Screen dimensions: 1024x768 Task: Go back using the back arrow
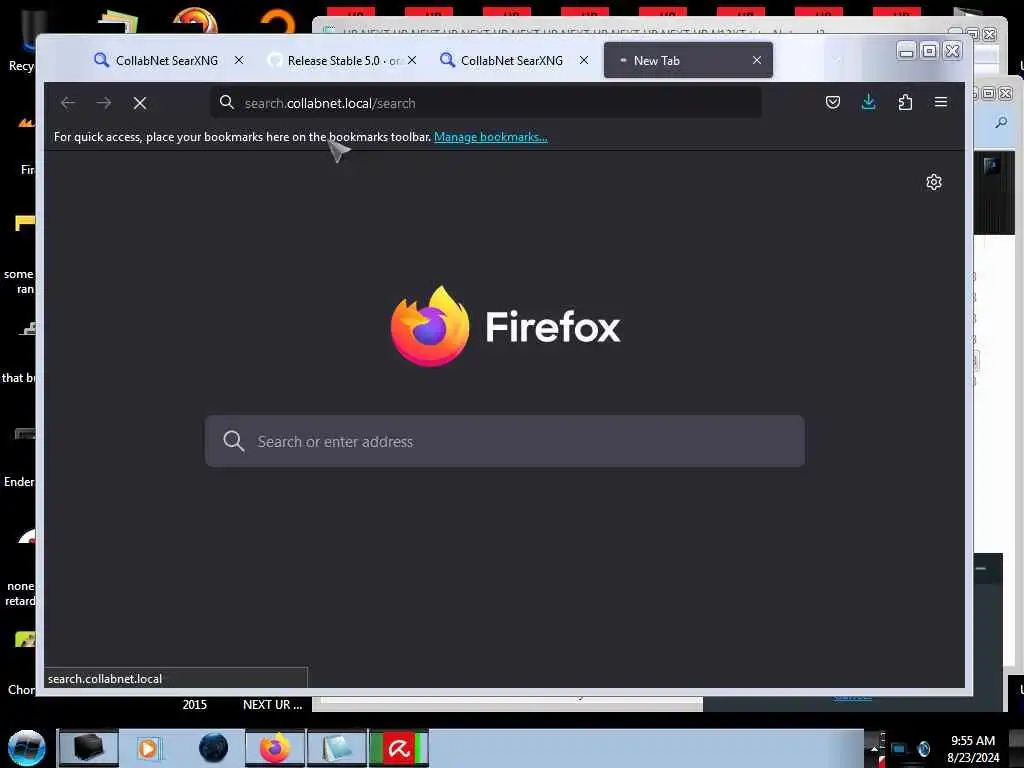point(68,103)
